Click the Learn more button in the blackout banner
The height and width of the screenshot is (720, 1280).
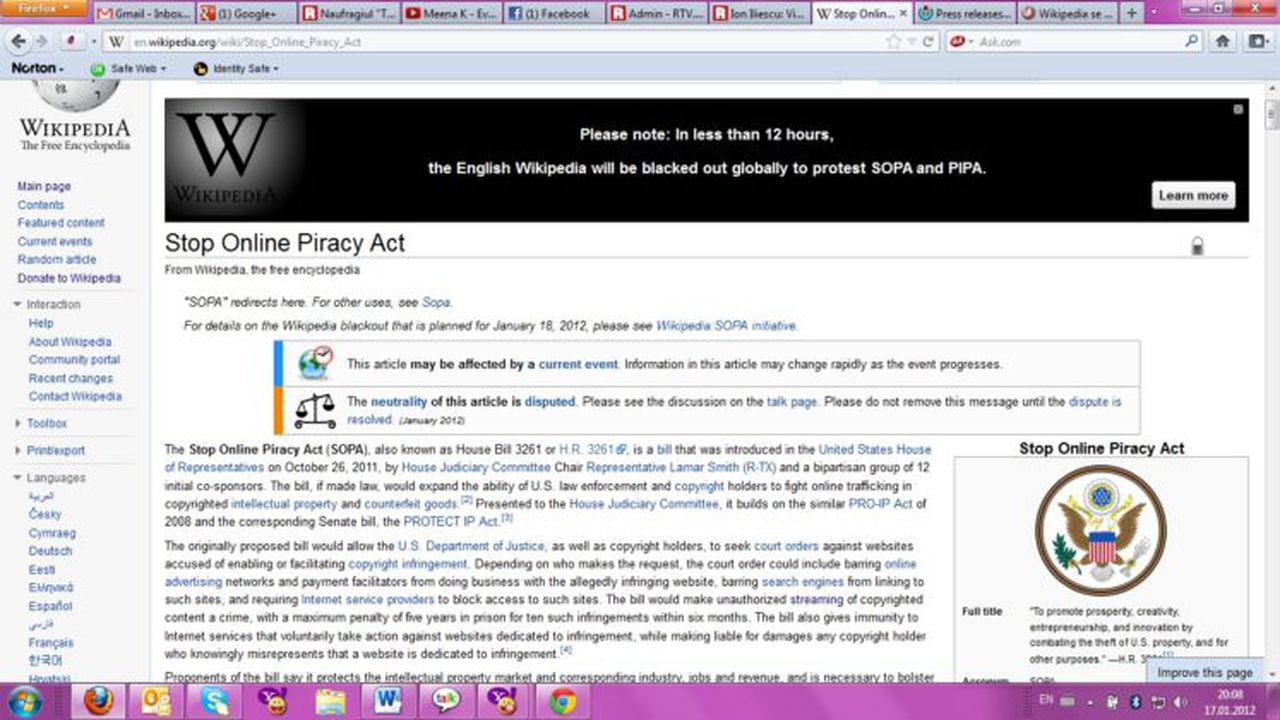pos(1192,195)
